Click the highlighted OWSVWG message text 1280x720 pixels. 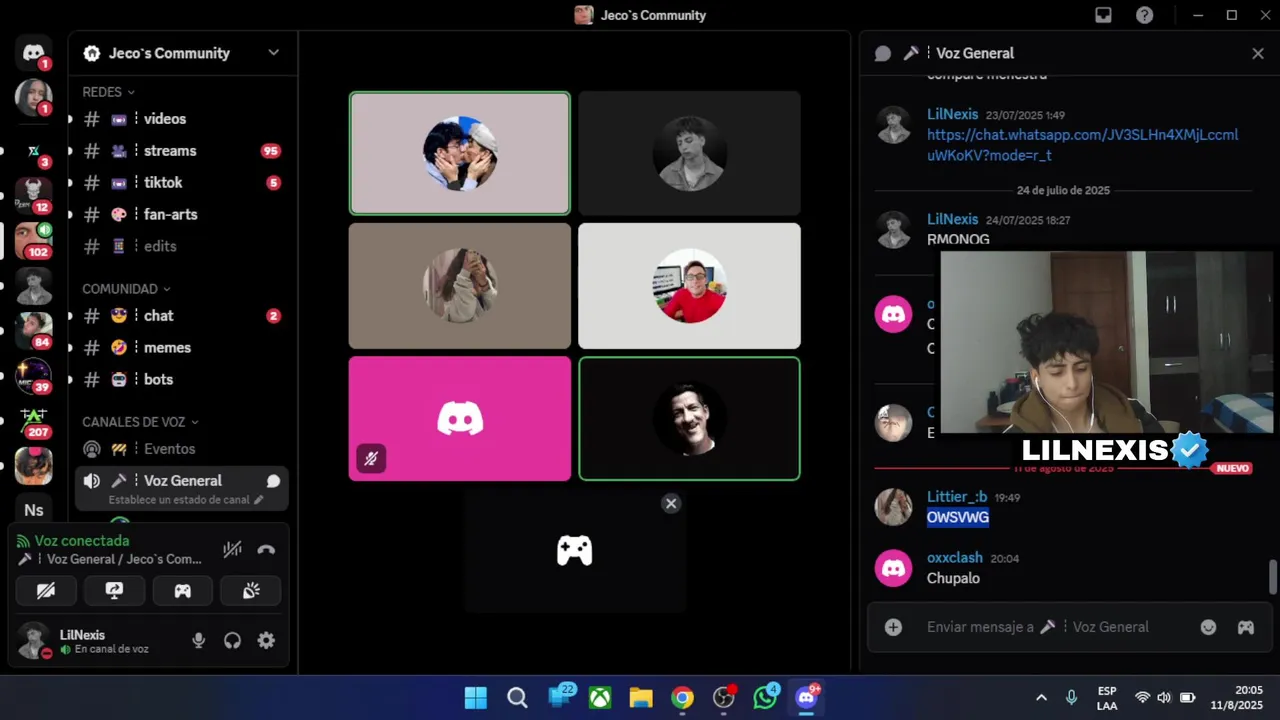pos(958,517)
